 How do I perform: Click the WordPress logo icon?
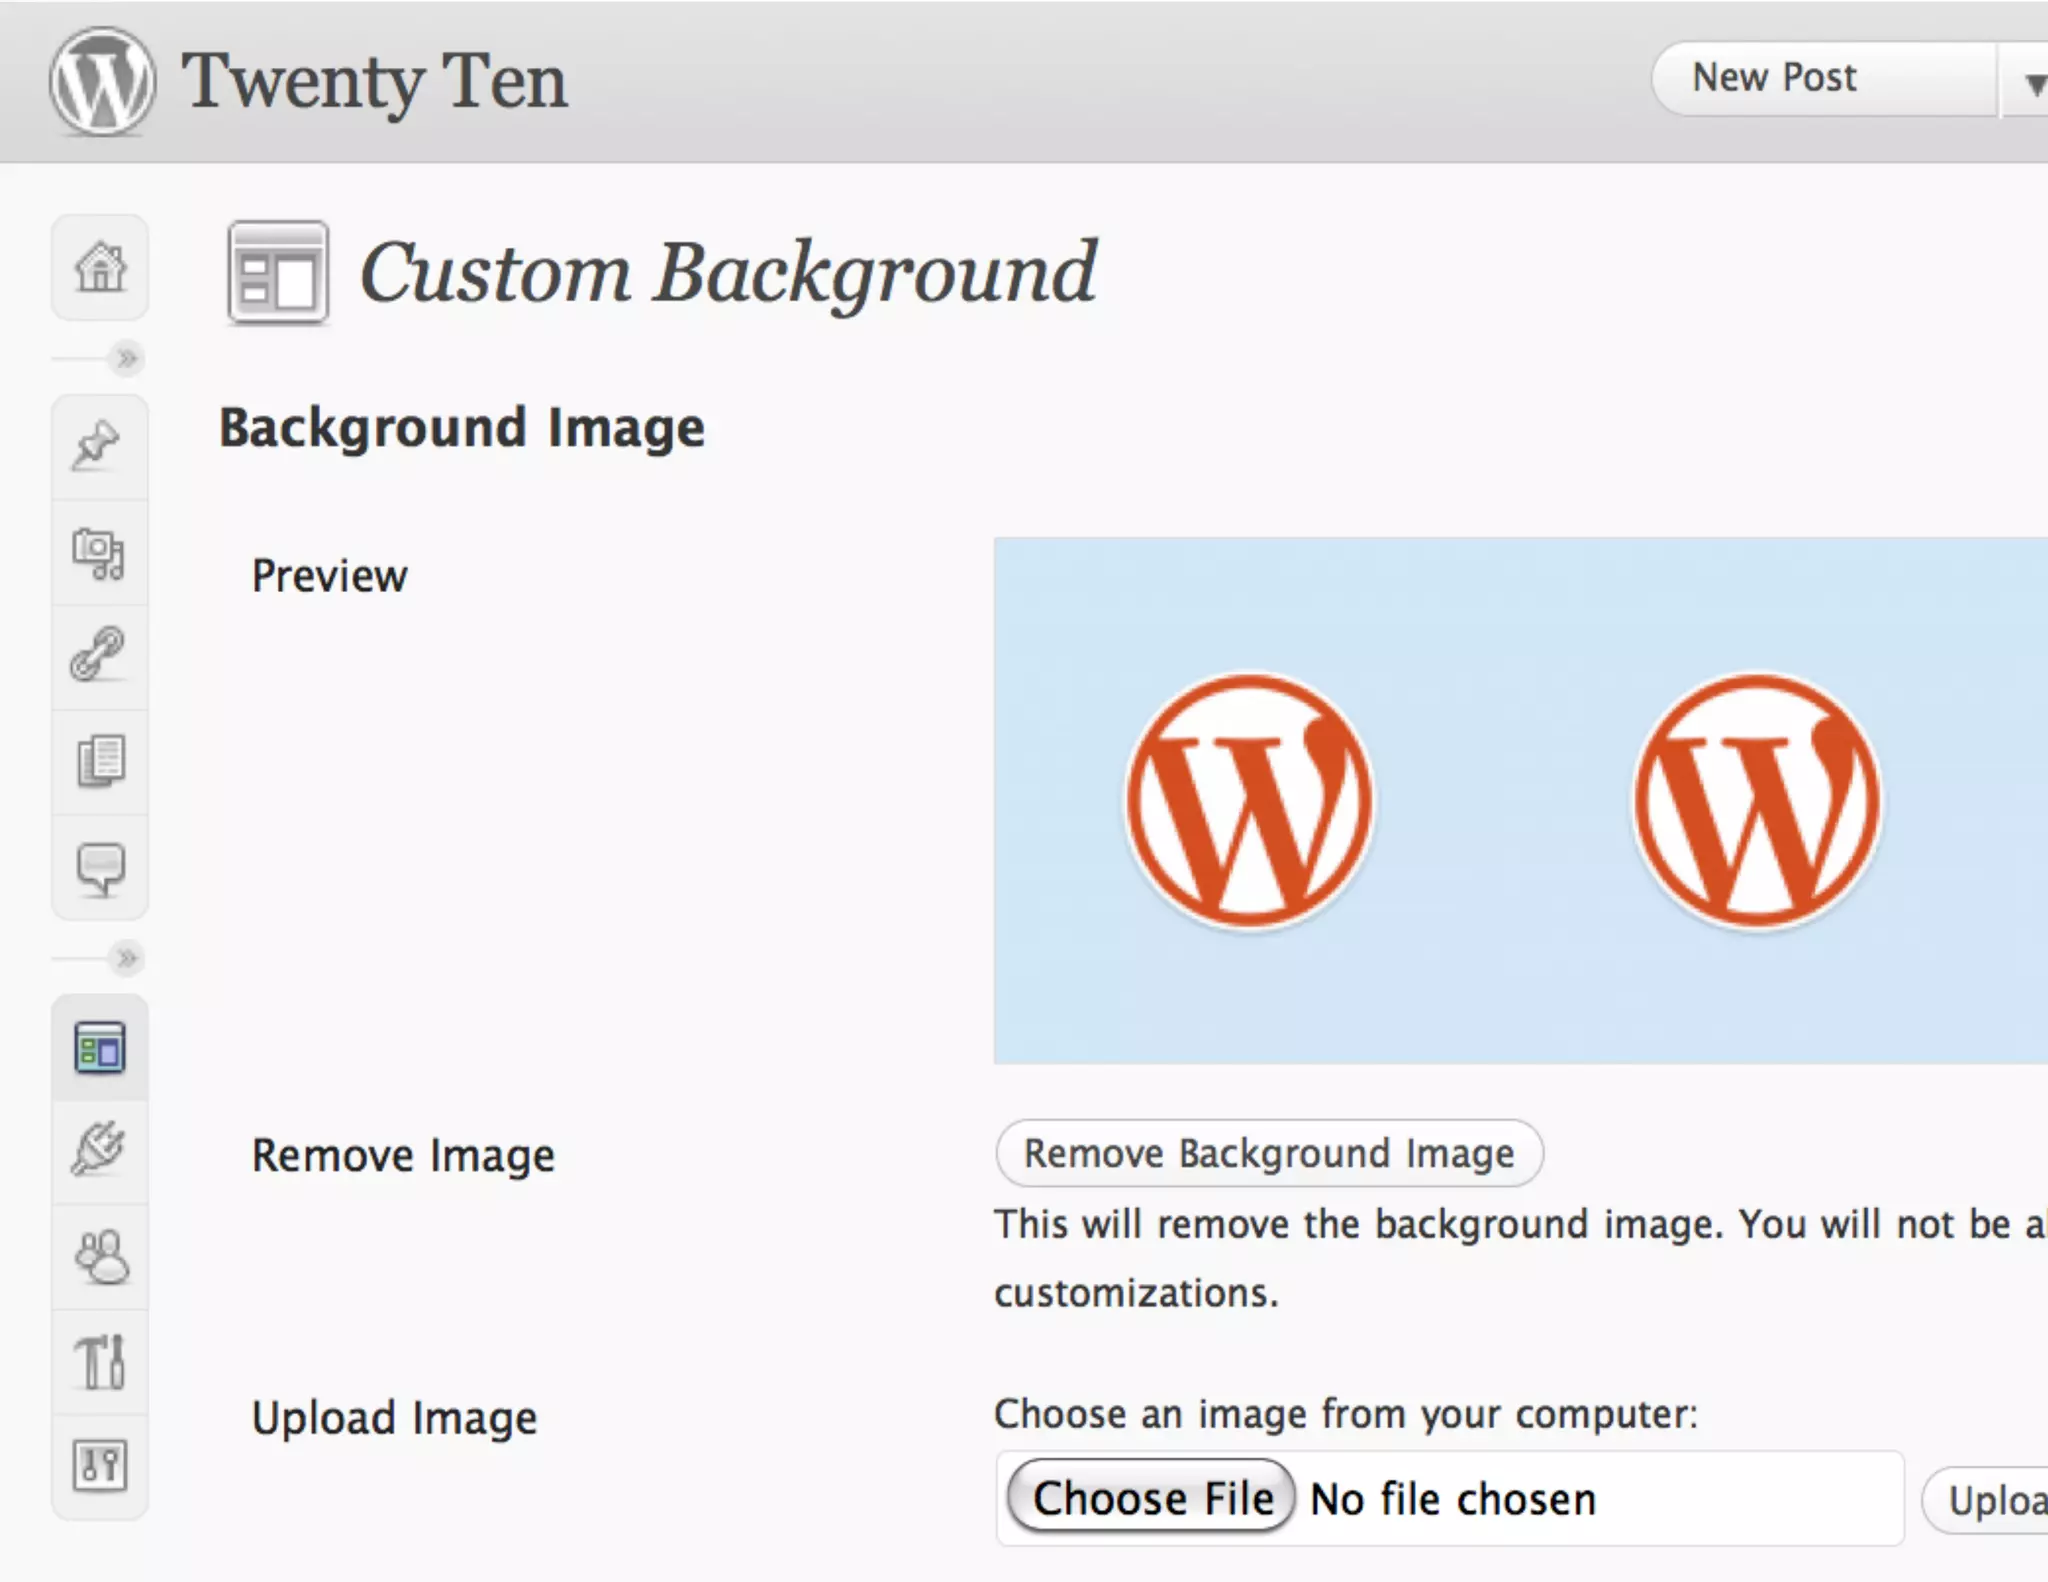point(102,80)
